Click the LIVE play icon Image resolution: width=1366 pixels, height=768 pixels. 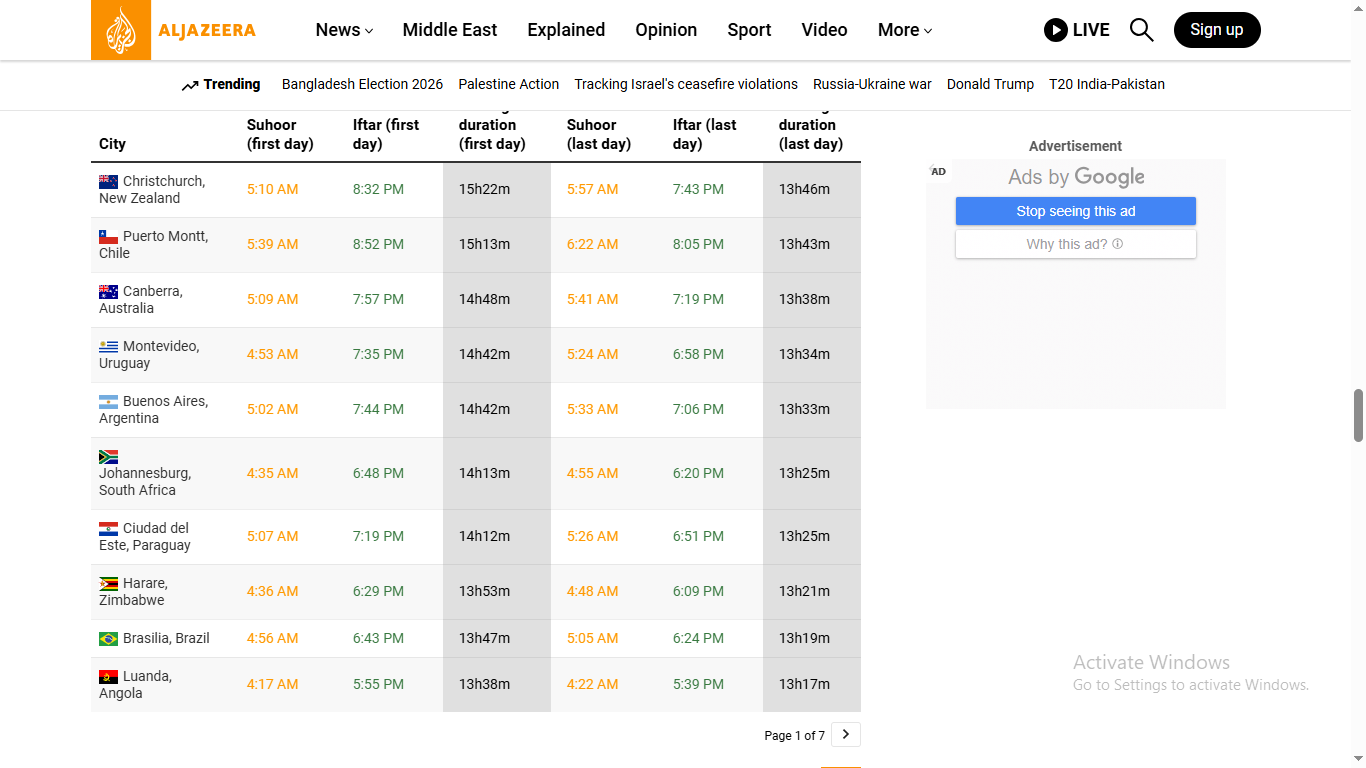pos(1055,30)
